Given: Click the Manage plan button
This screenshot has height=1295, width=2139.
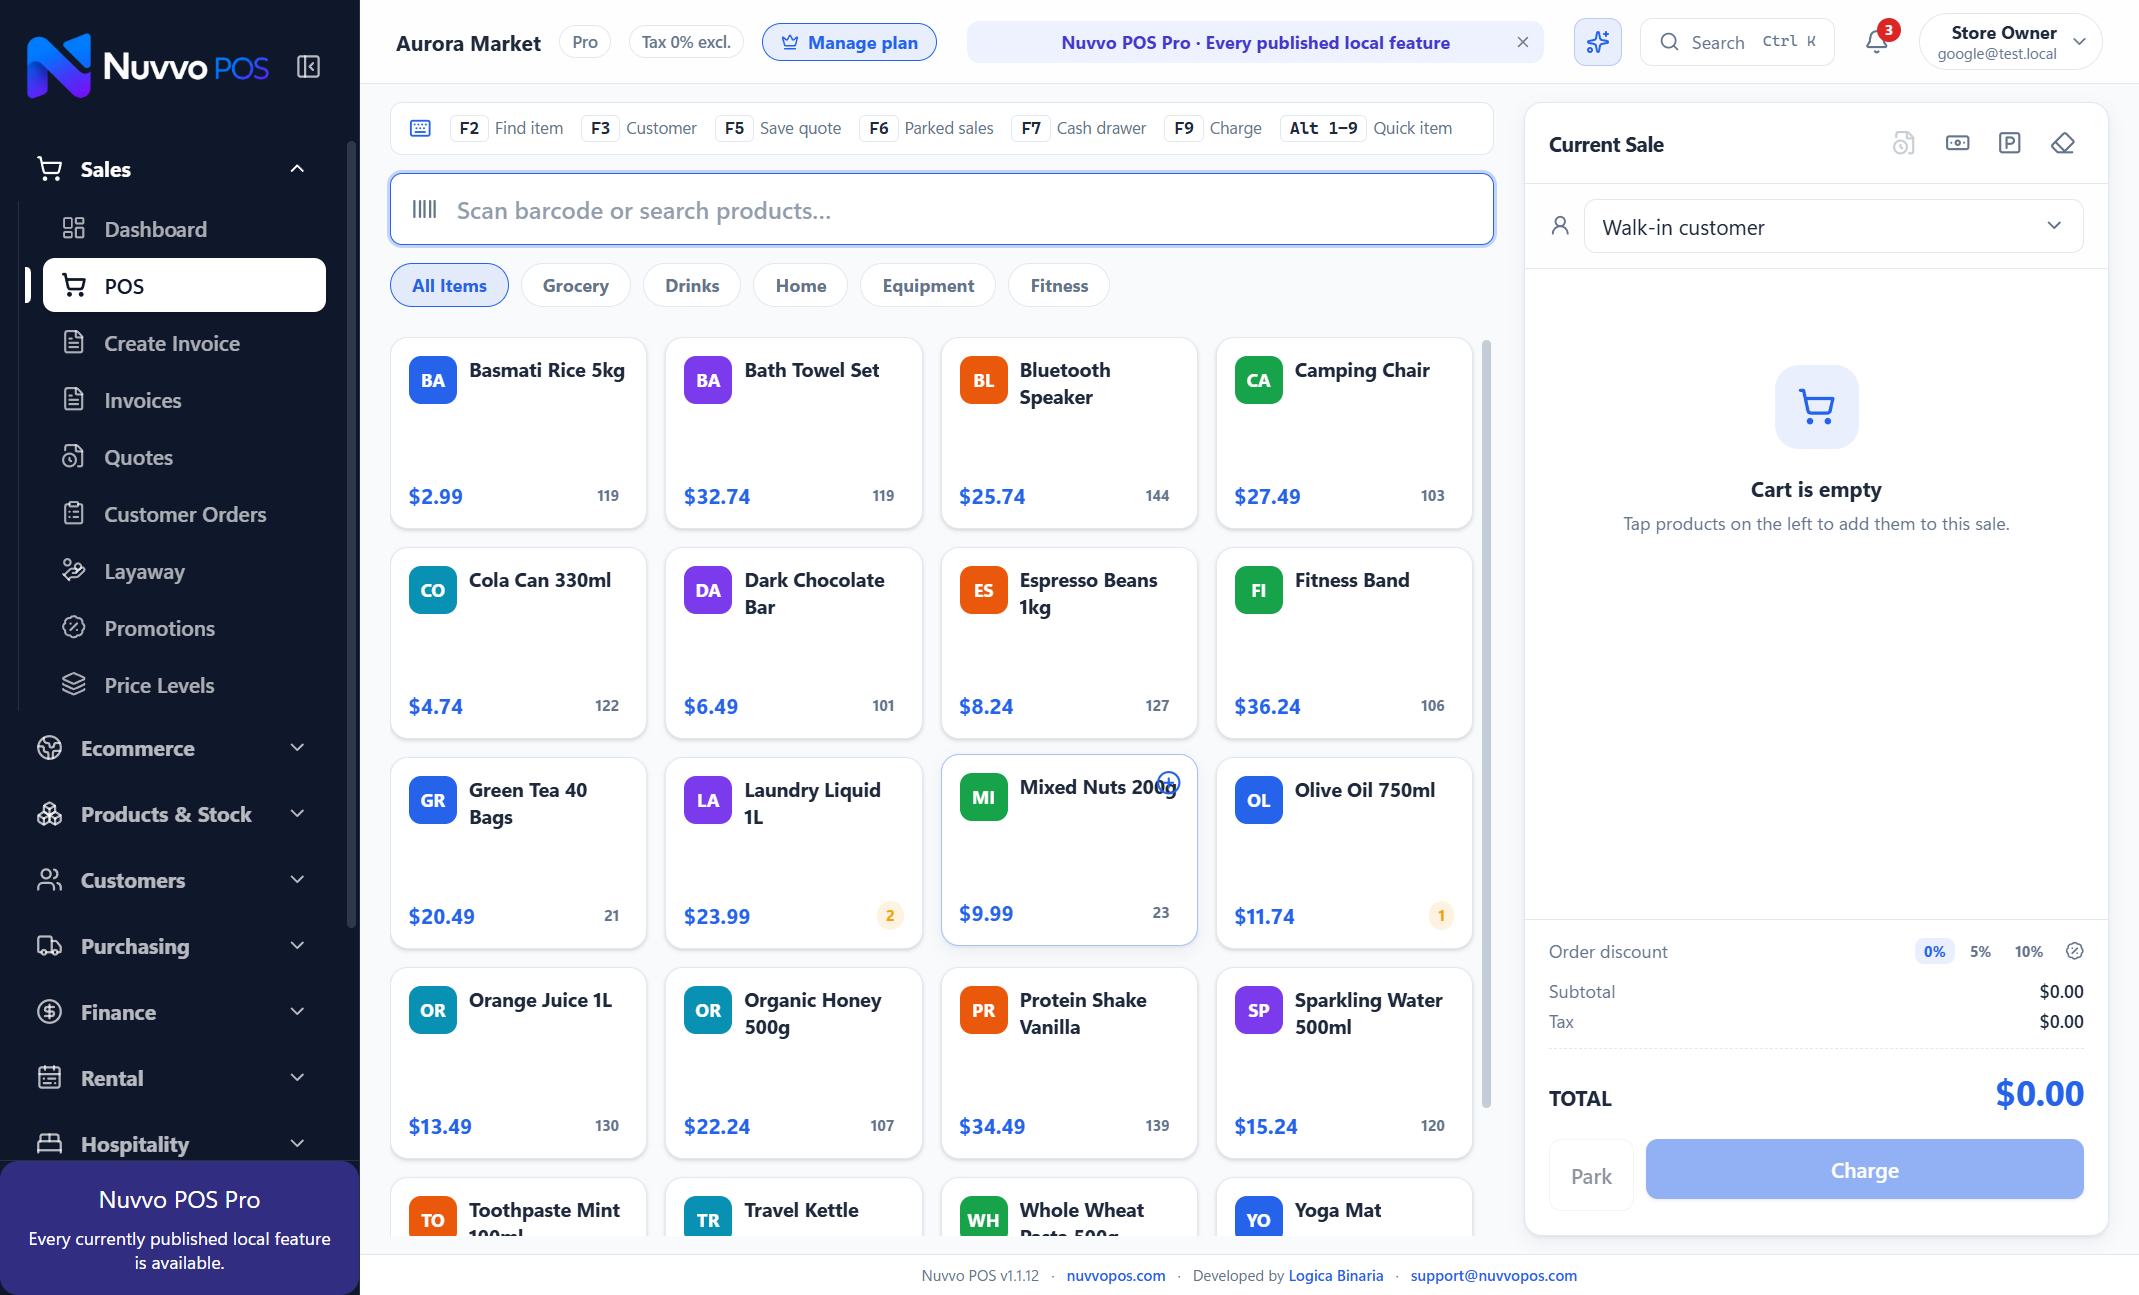Looking at the screenshot, I should tap(849, 42).
